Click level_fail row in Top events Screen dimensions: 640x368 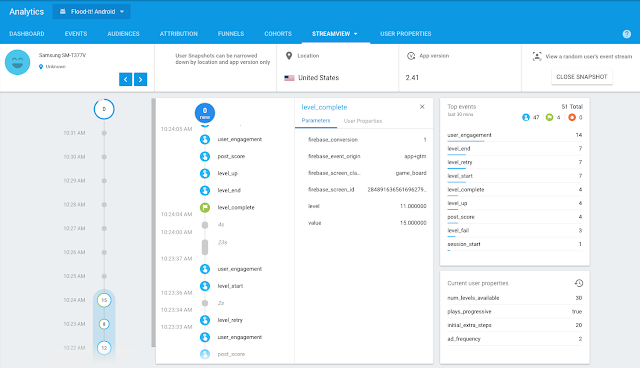515,231
